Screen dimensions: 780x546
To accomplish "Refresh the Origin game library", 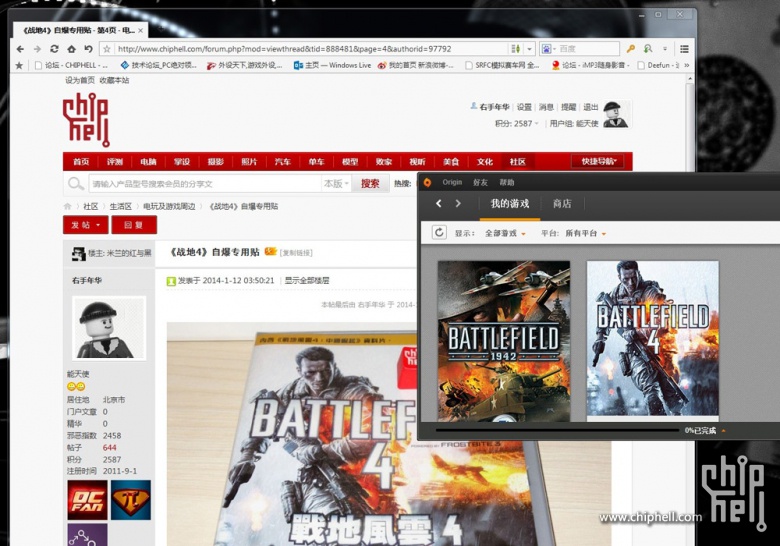I will (439, 232).
